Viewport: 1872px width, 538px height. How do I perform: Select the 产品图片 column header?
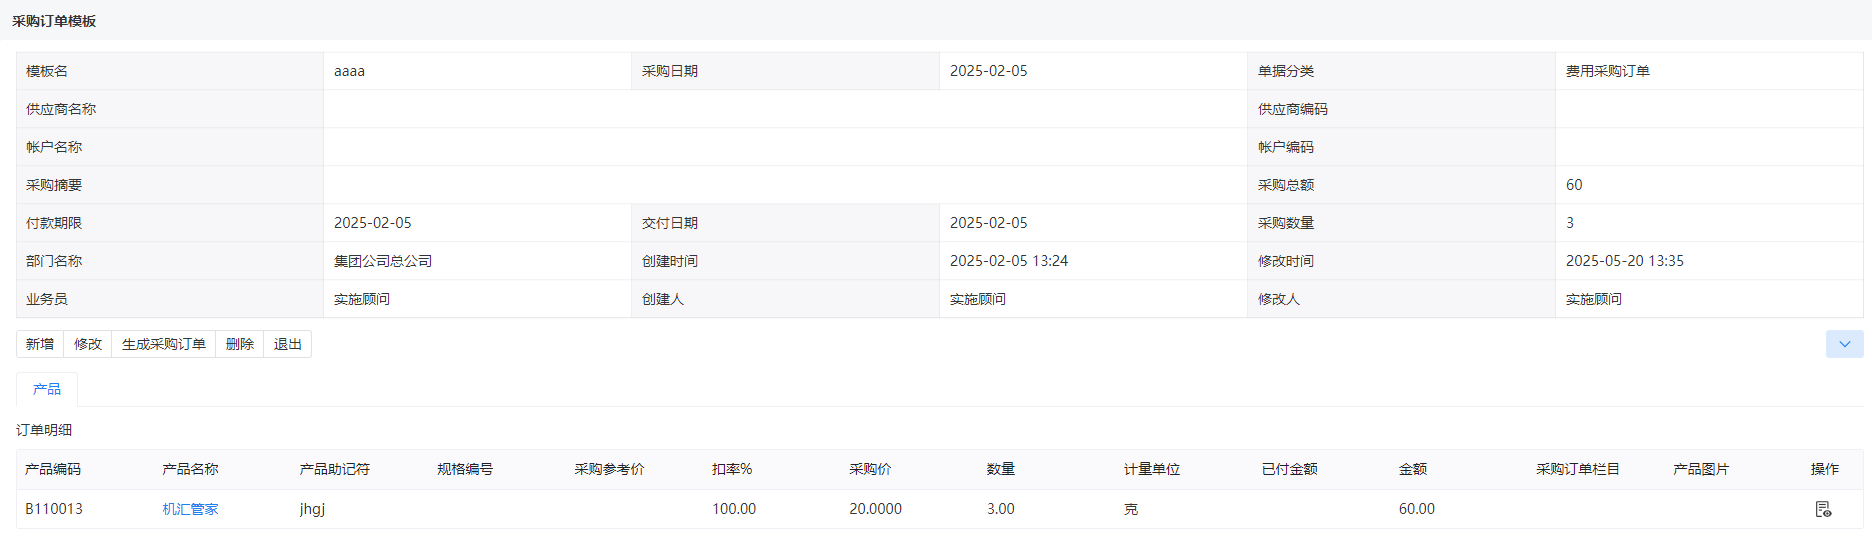(1701, 469)
